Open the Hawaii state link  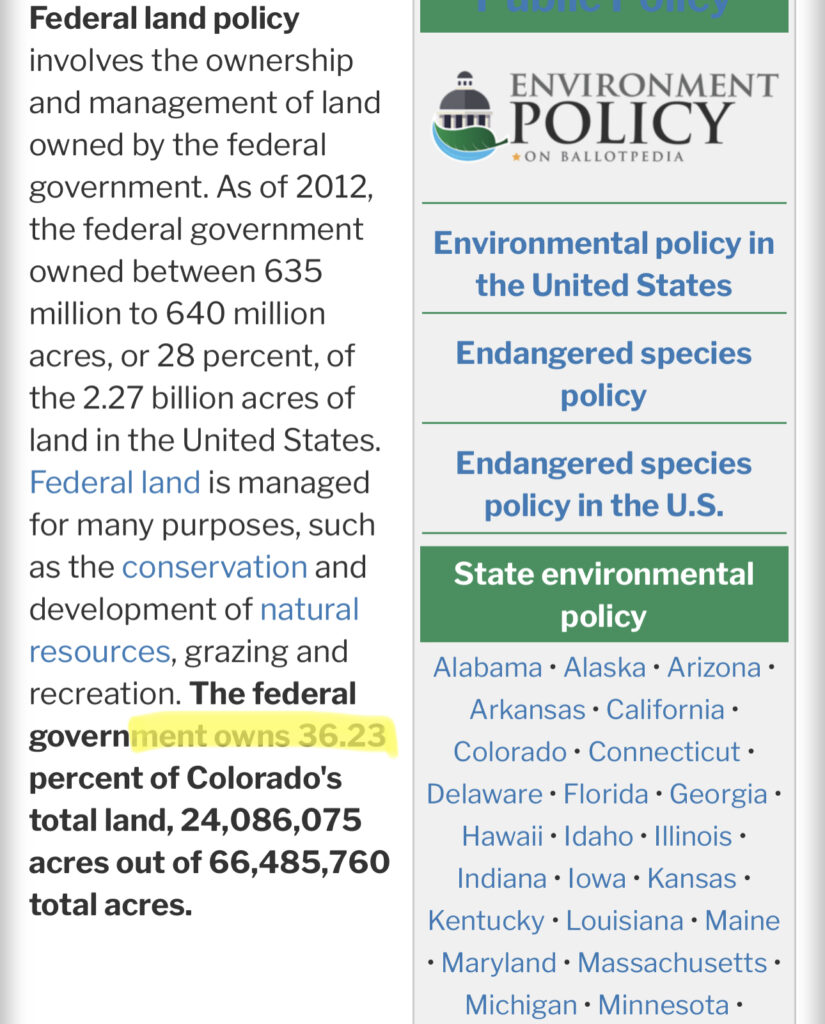tap(502, 836)
